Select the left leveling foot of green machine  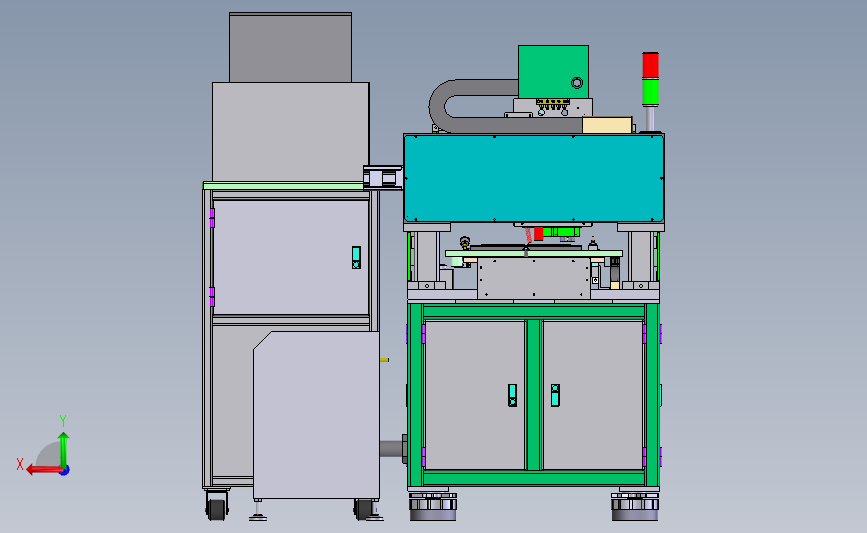point(433,506)
